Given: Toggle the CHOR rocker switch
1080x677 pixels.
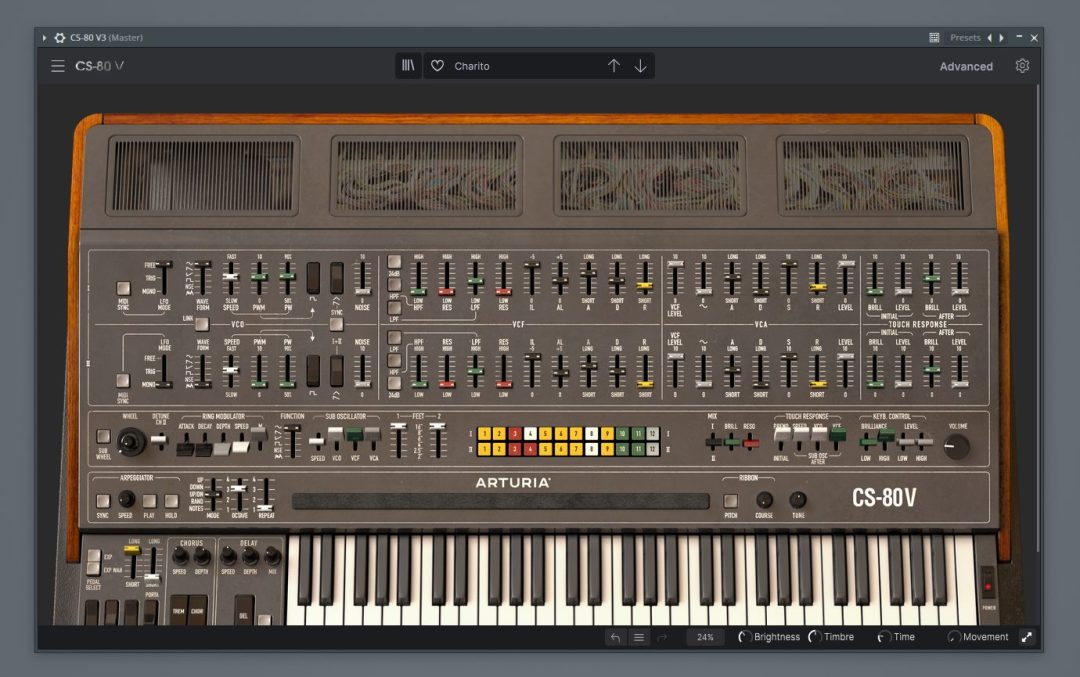Looking at the screenshot, I should 197,610.
